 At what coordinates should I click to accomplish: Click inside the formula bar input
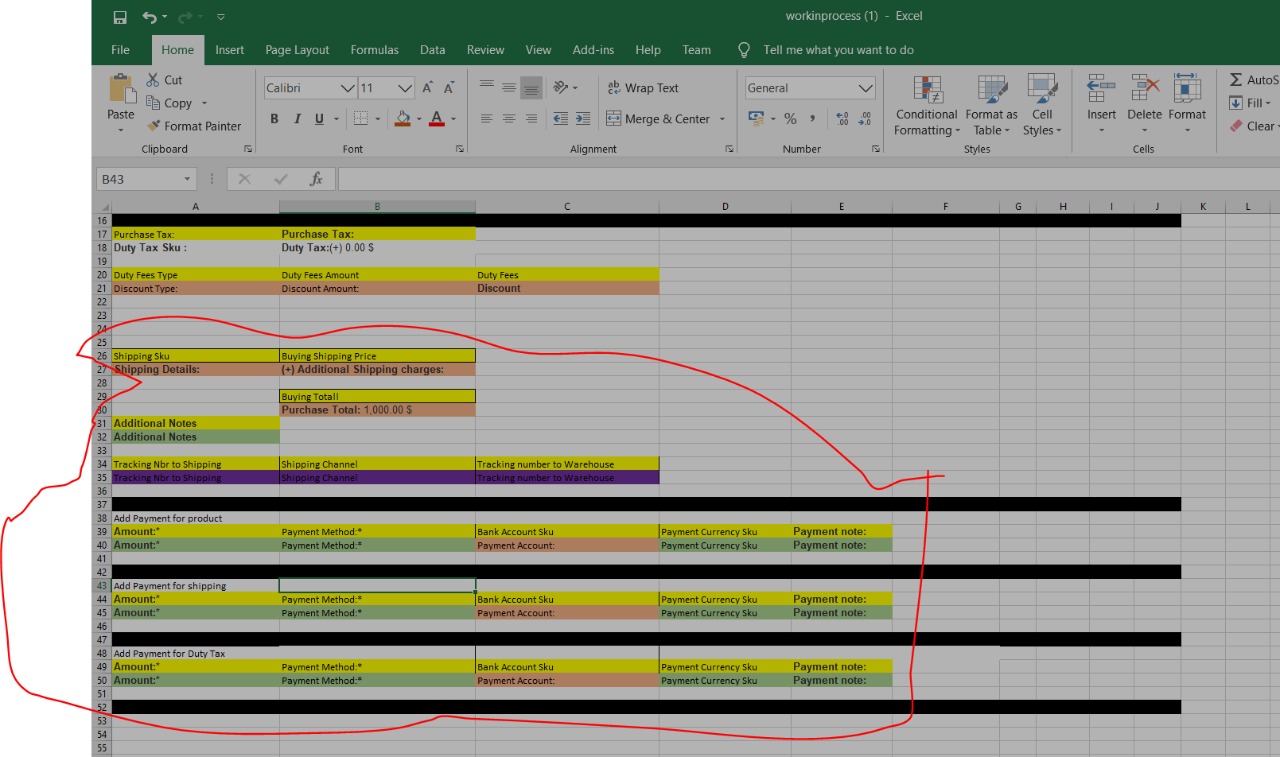pyautogui.click(x=800, y=179)
